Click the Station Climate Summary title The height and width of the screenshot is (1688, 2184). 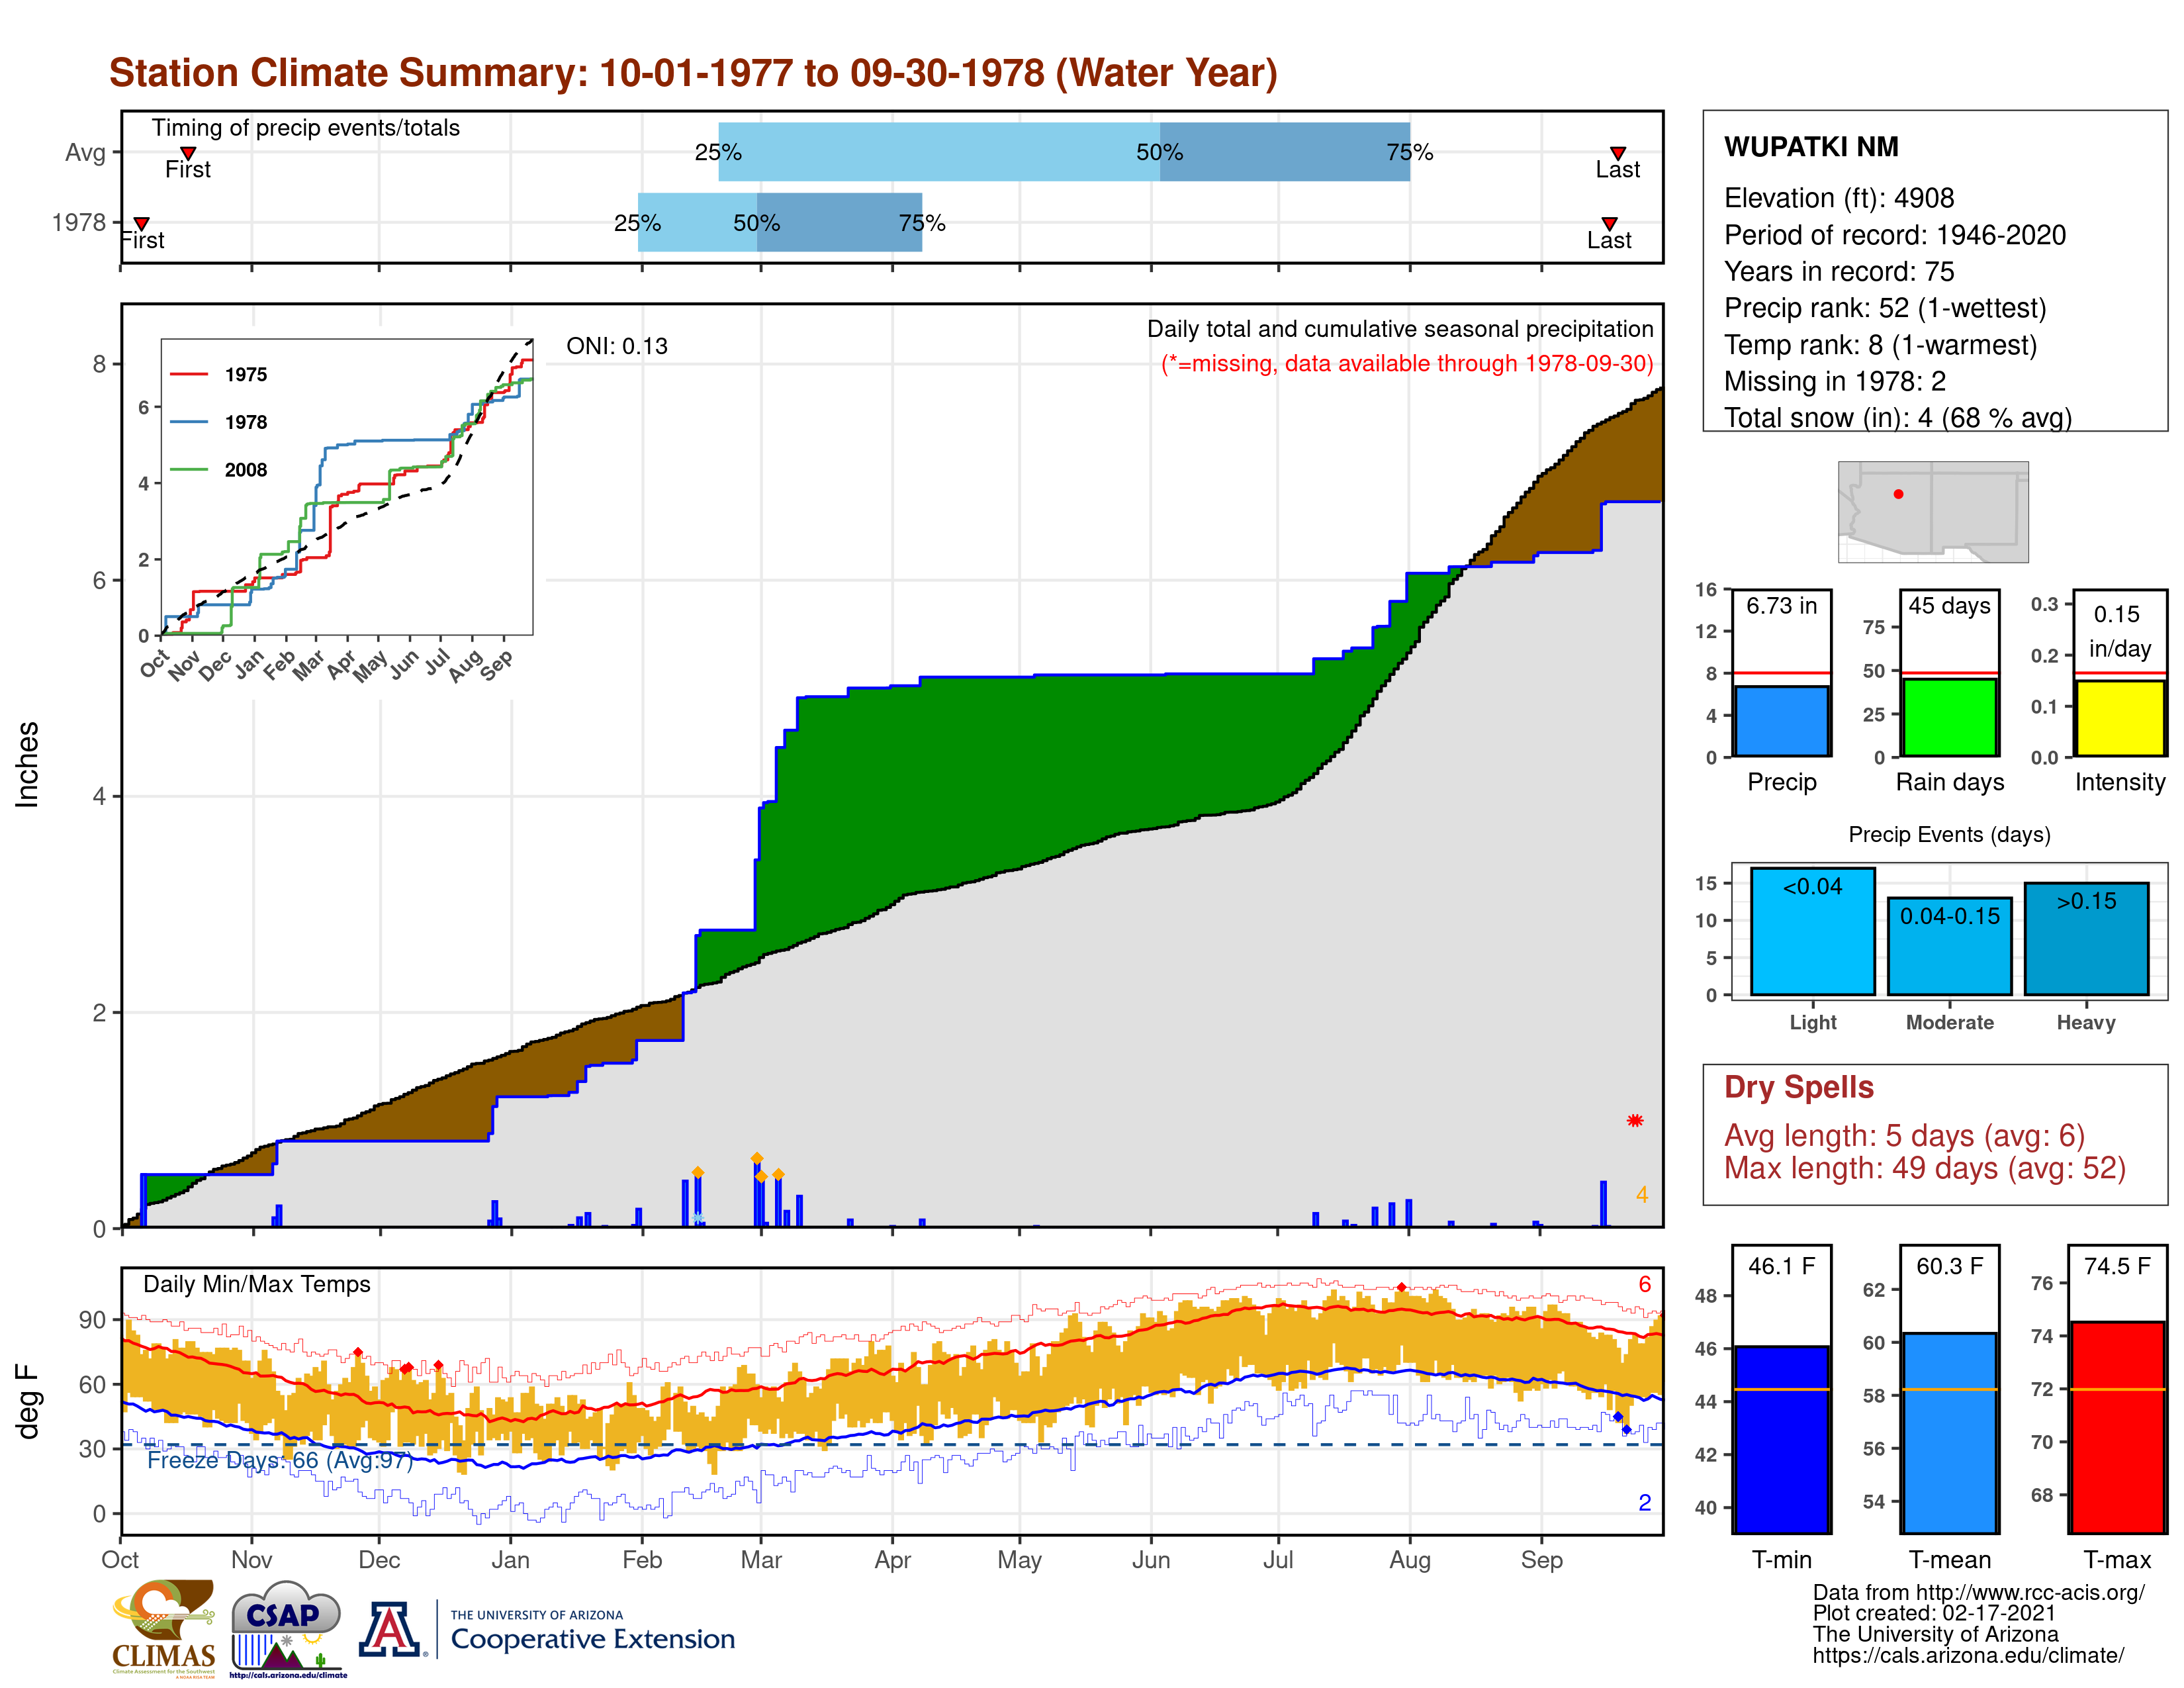tap(693, 73)
